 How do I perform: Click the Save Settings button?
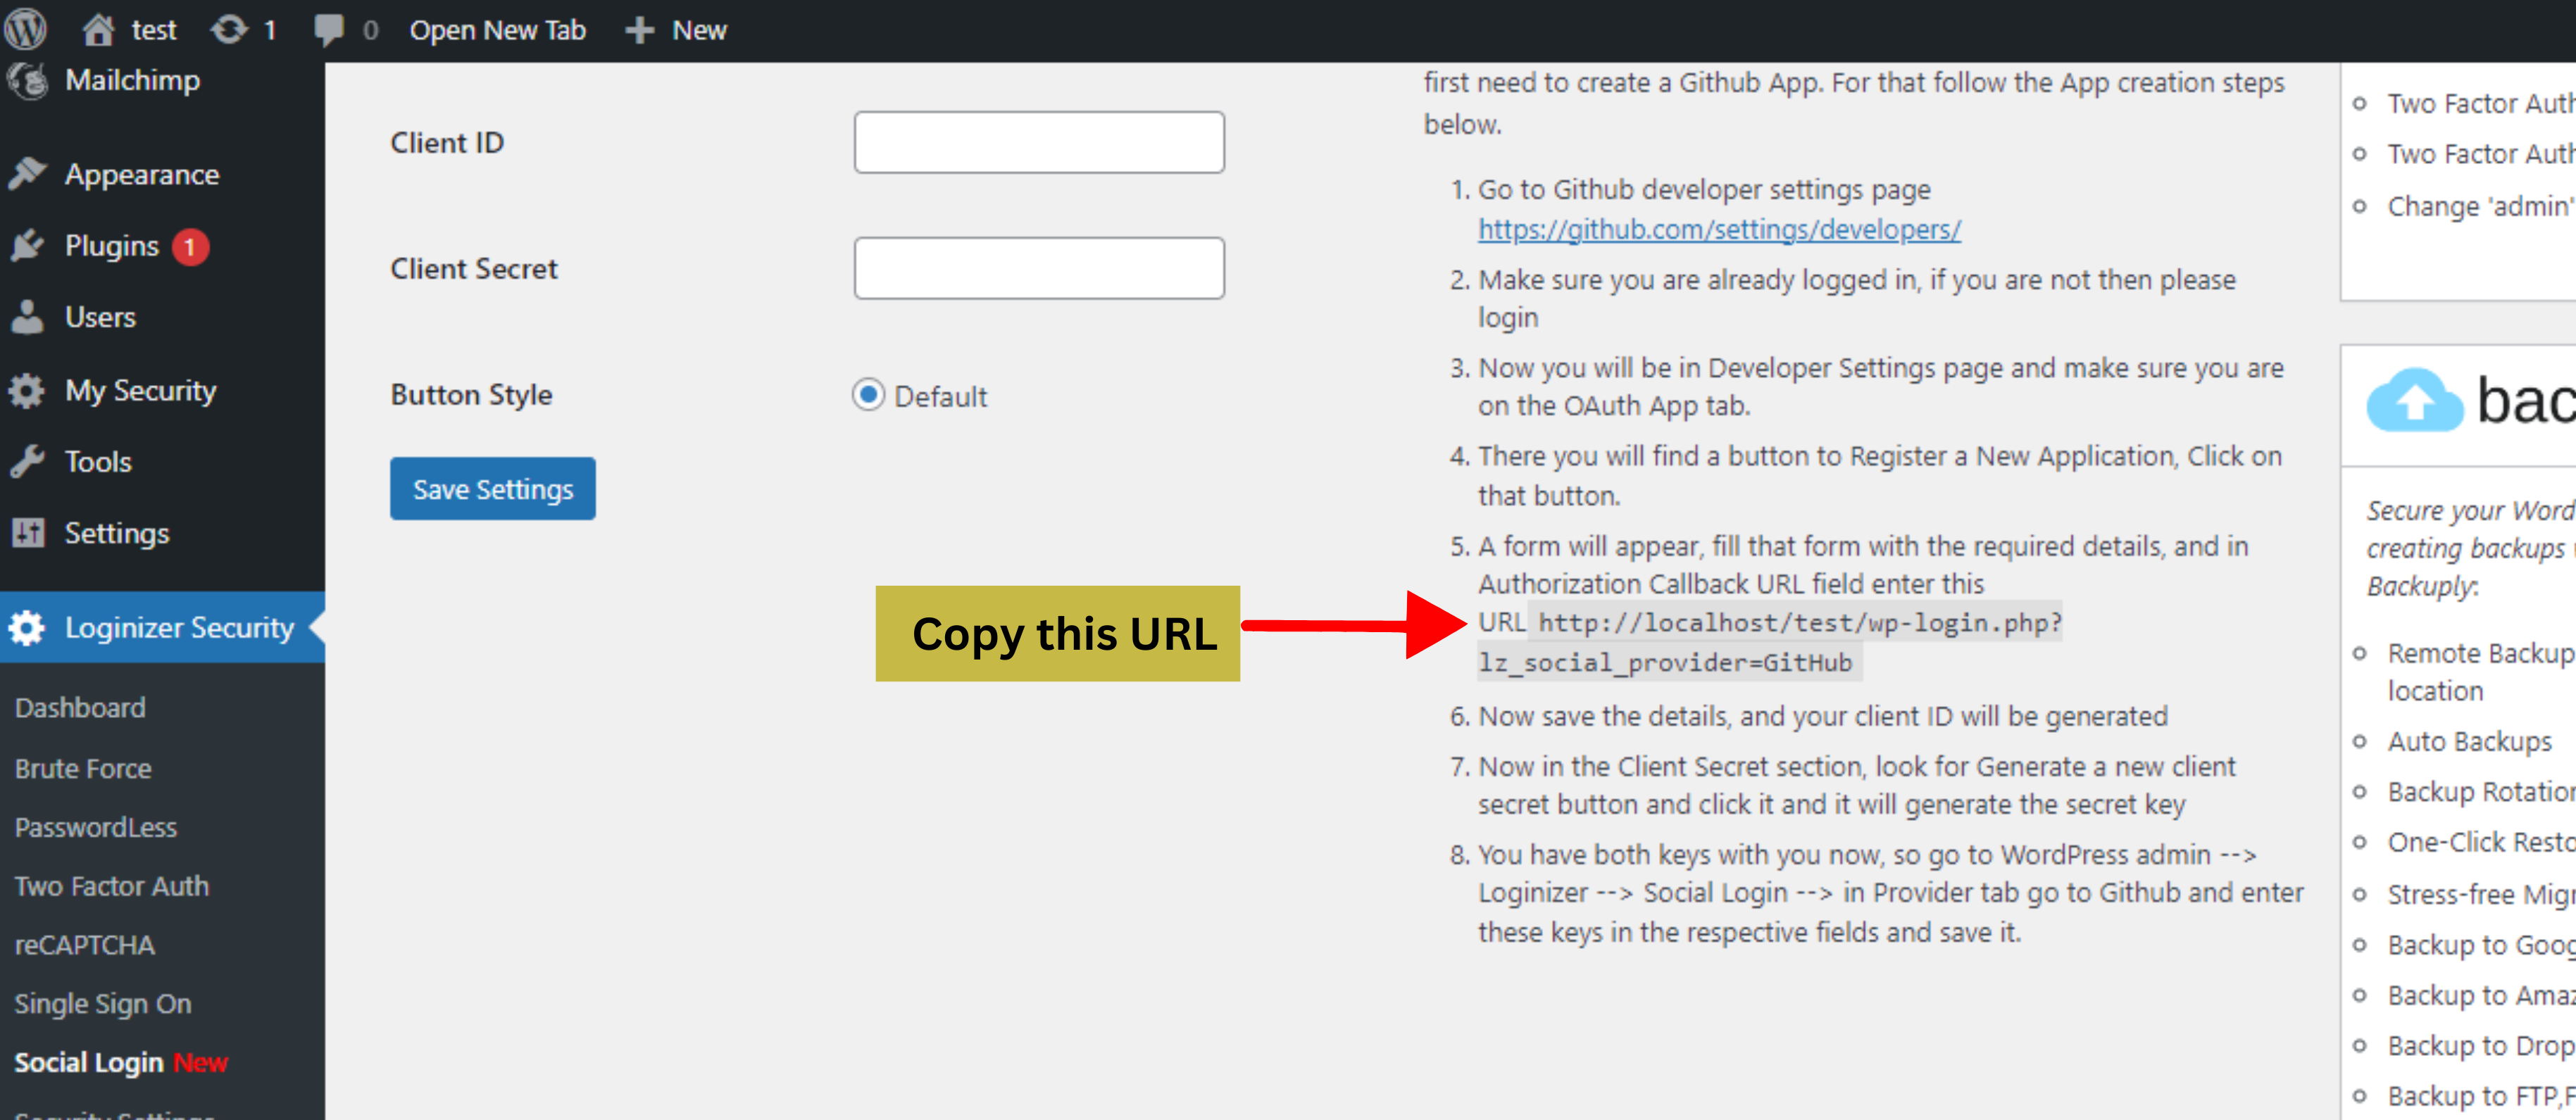point(493,489)
